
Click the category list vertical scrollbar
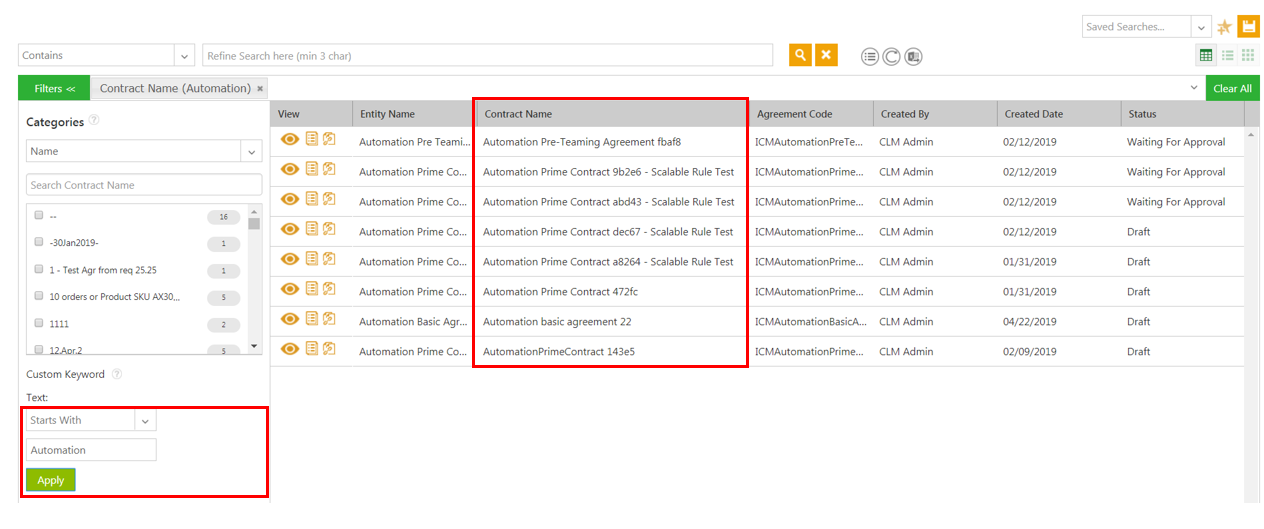254,280
